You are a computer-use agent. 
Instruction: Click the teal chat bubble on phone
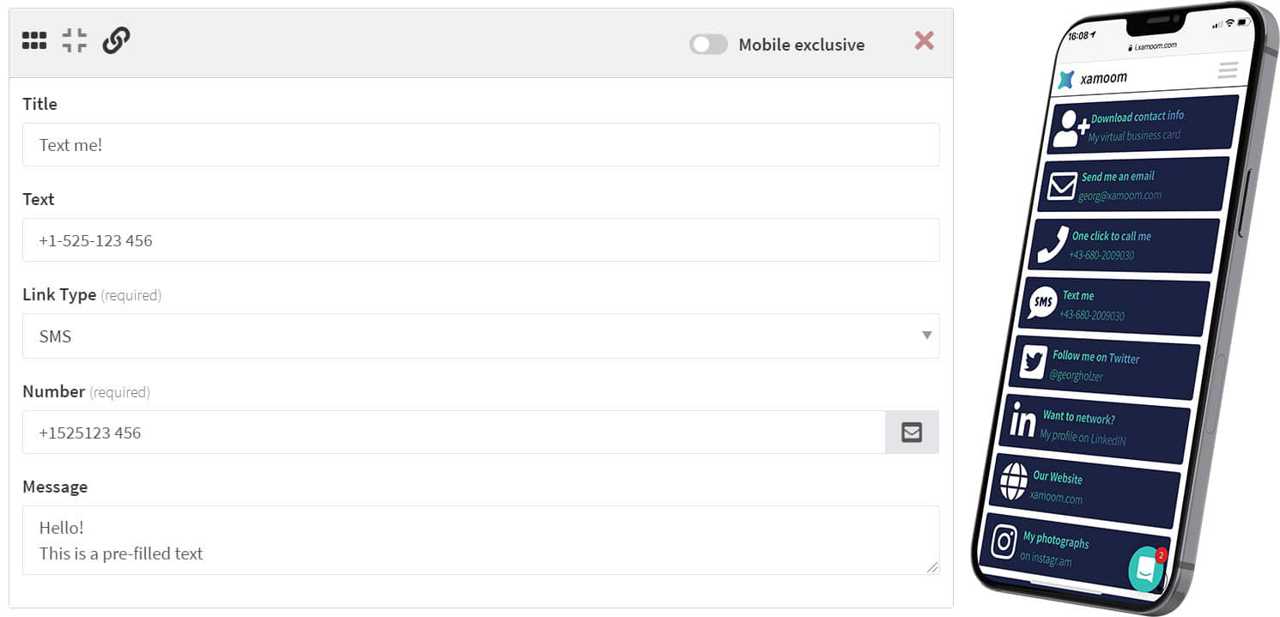1146,568
